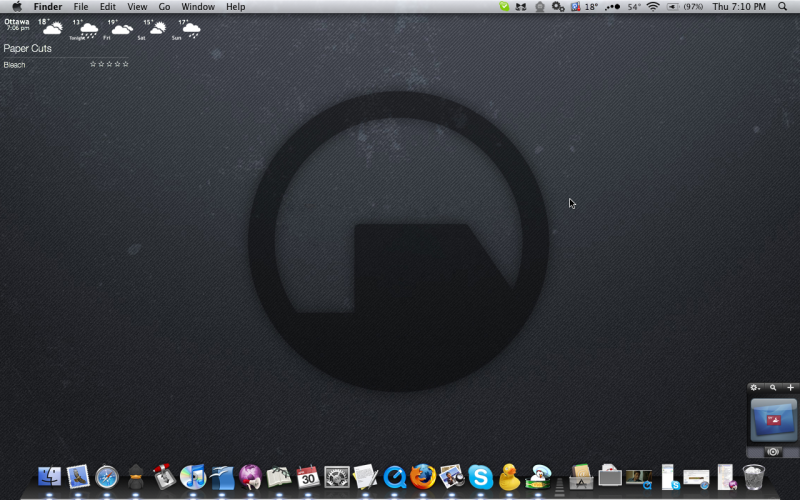Click the camera capture button on widget
The height and width of the screenshot is (500, 800).
click(x=773, y=452)
